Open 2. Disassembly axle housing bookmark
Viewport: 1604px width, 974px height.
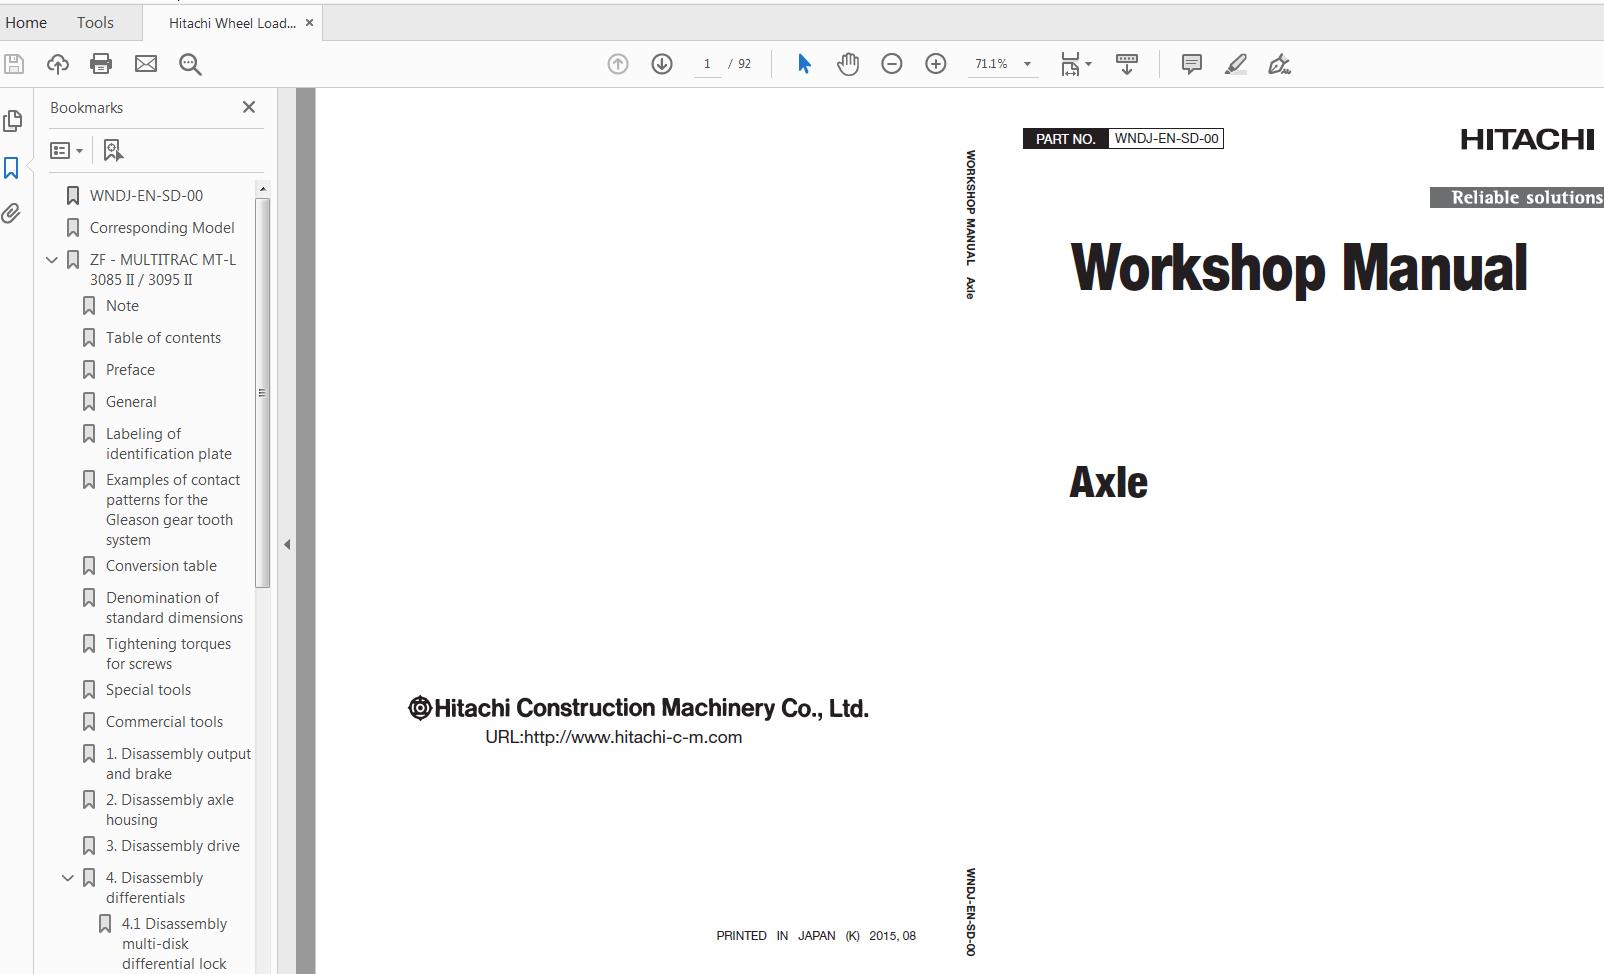coord(170,810)
